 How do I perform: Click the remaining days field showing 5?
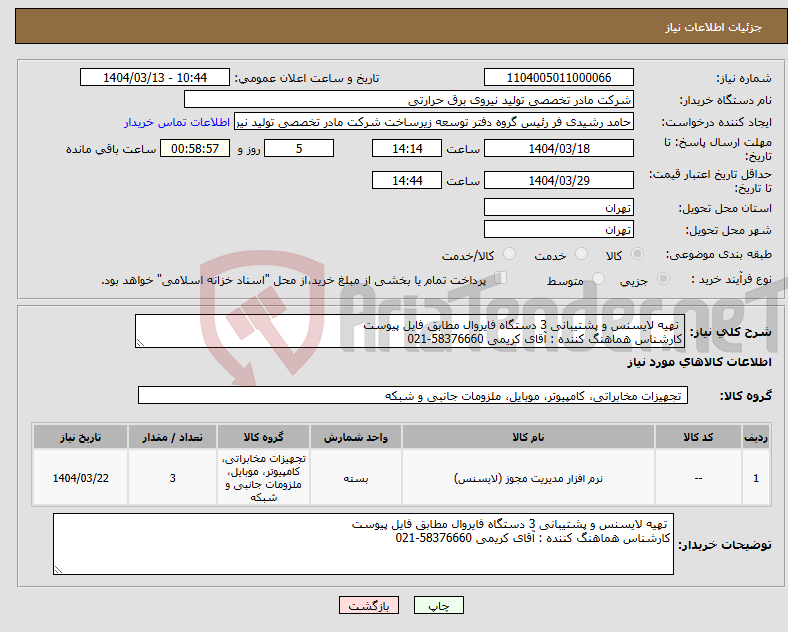[x=299, y=149]
